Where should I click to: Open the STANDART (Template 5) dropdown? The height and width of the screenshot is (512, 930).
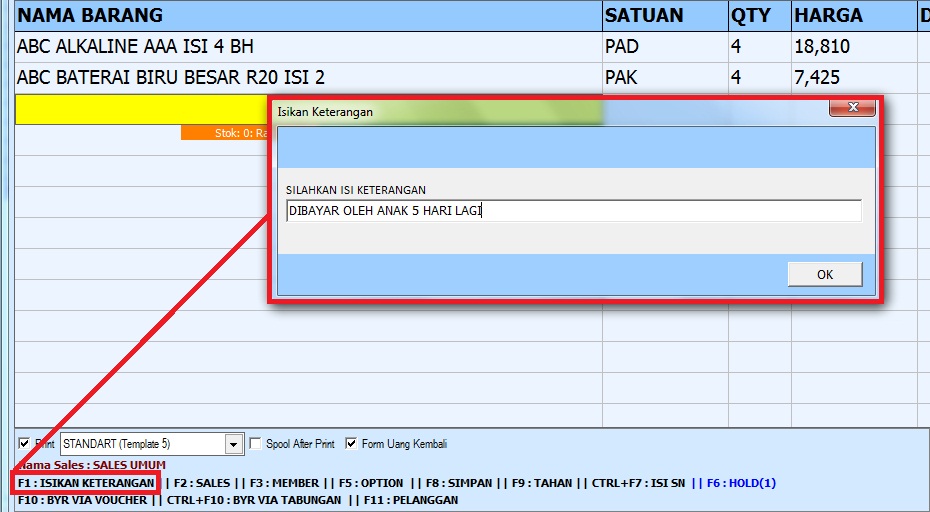point(235,444)
